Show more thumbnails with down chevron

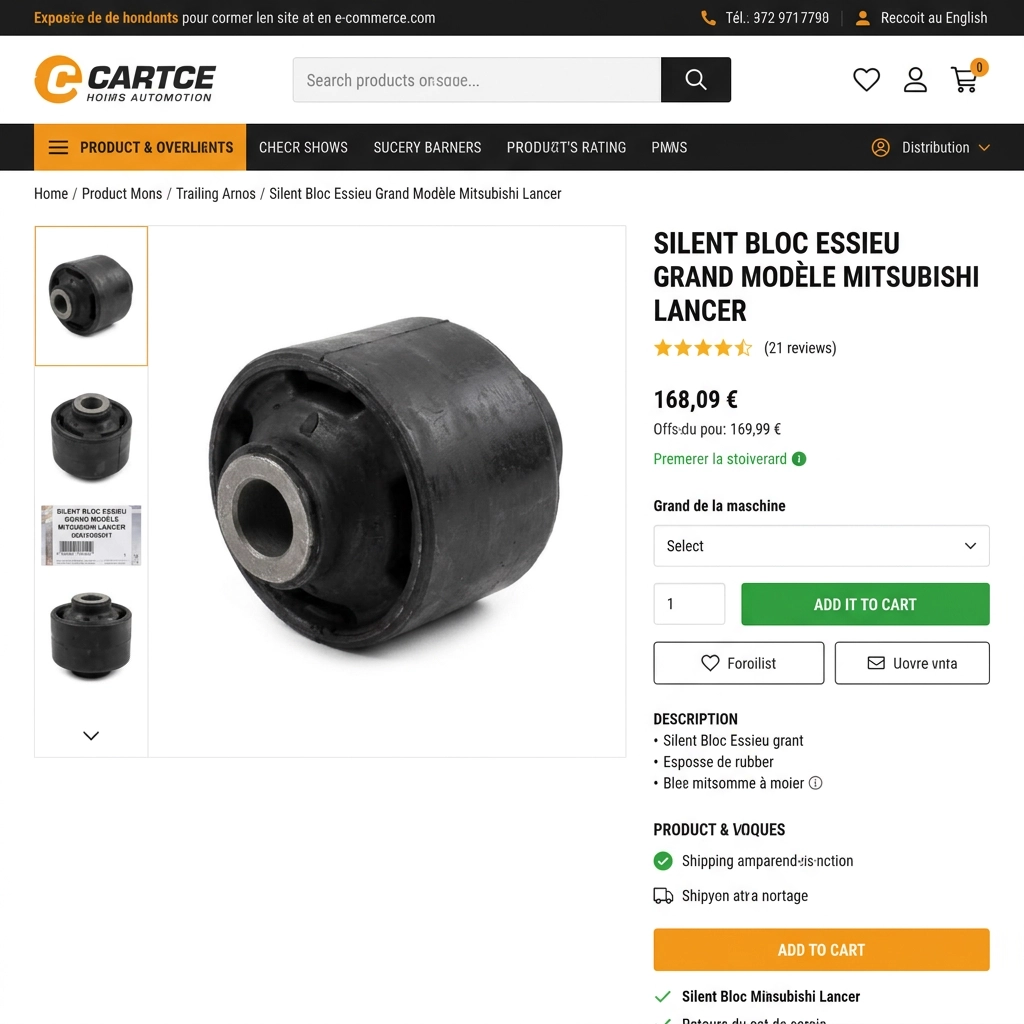91,735
